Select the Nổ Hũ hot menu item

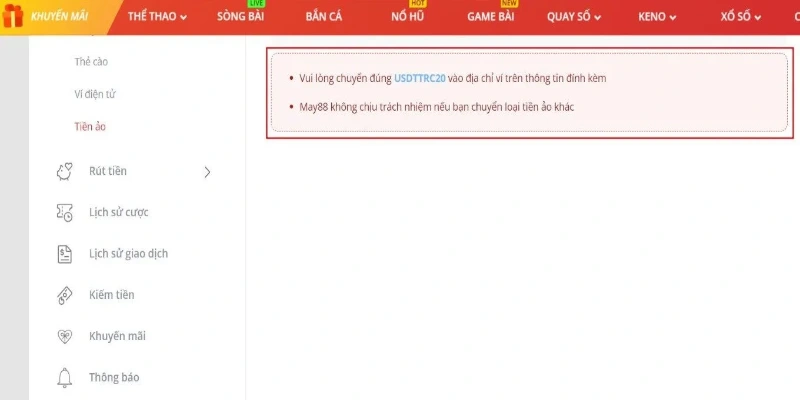pyautogui.click(x=407, y=17)
